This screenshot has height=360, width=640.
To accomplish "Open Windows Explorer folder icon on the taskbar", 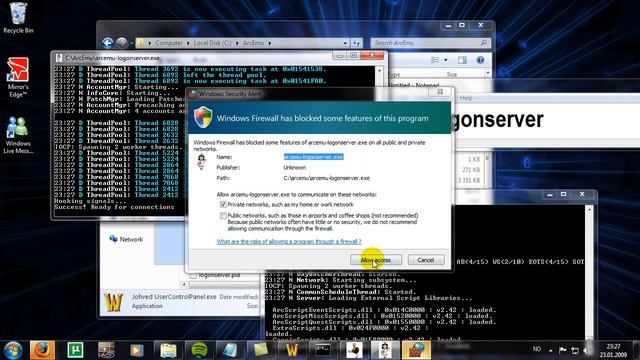I will (168, 350).
